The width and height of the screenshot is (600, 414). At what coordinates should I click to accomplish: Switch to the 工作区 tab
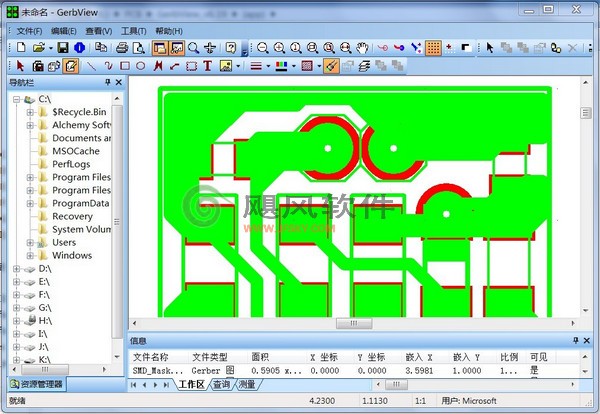(x=191, y=384)
